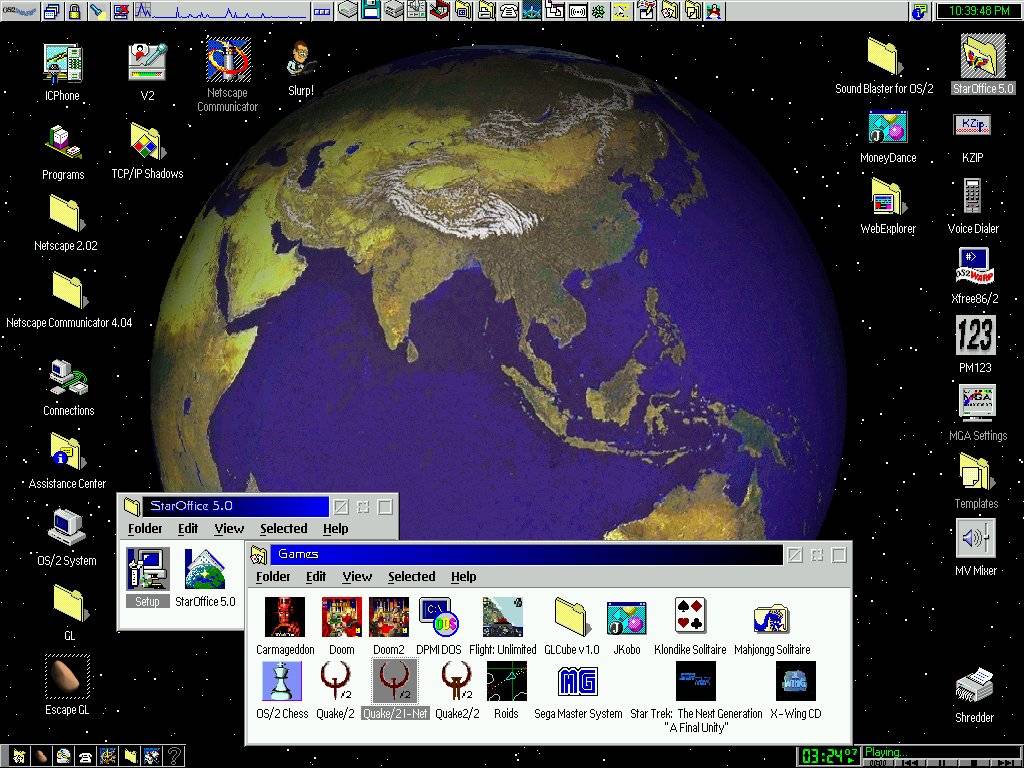This screenshot has width=1024, height=768.
Task: Open the ICPhone desktop icon
Action: click(63, 72)
